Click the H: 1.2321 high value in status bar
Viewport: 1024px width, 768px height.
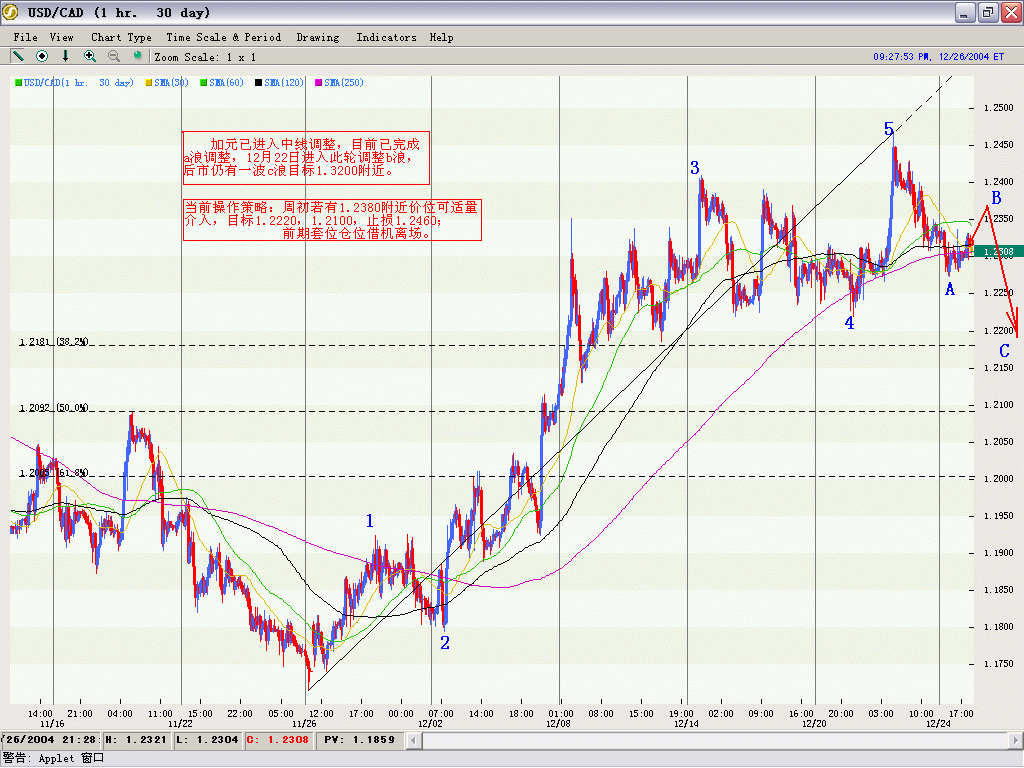pos(137,740)
